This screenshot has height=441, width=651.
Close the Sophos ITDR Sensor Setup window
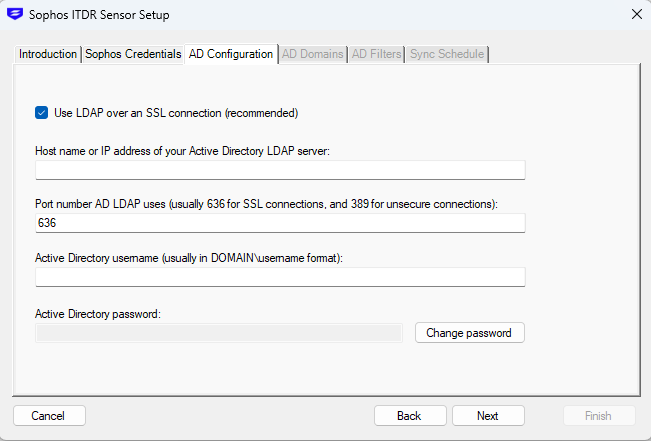pyautogui.click(x=636, y=14)
